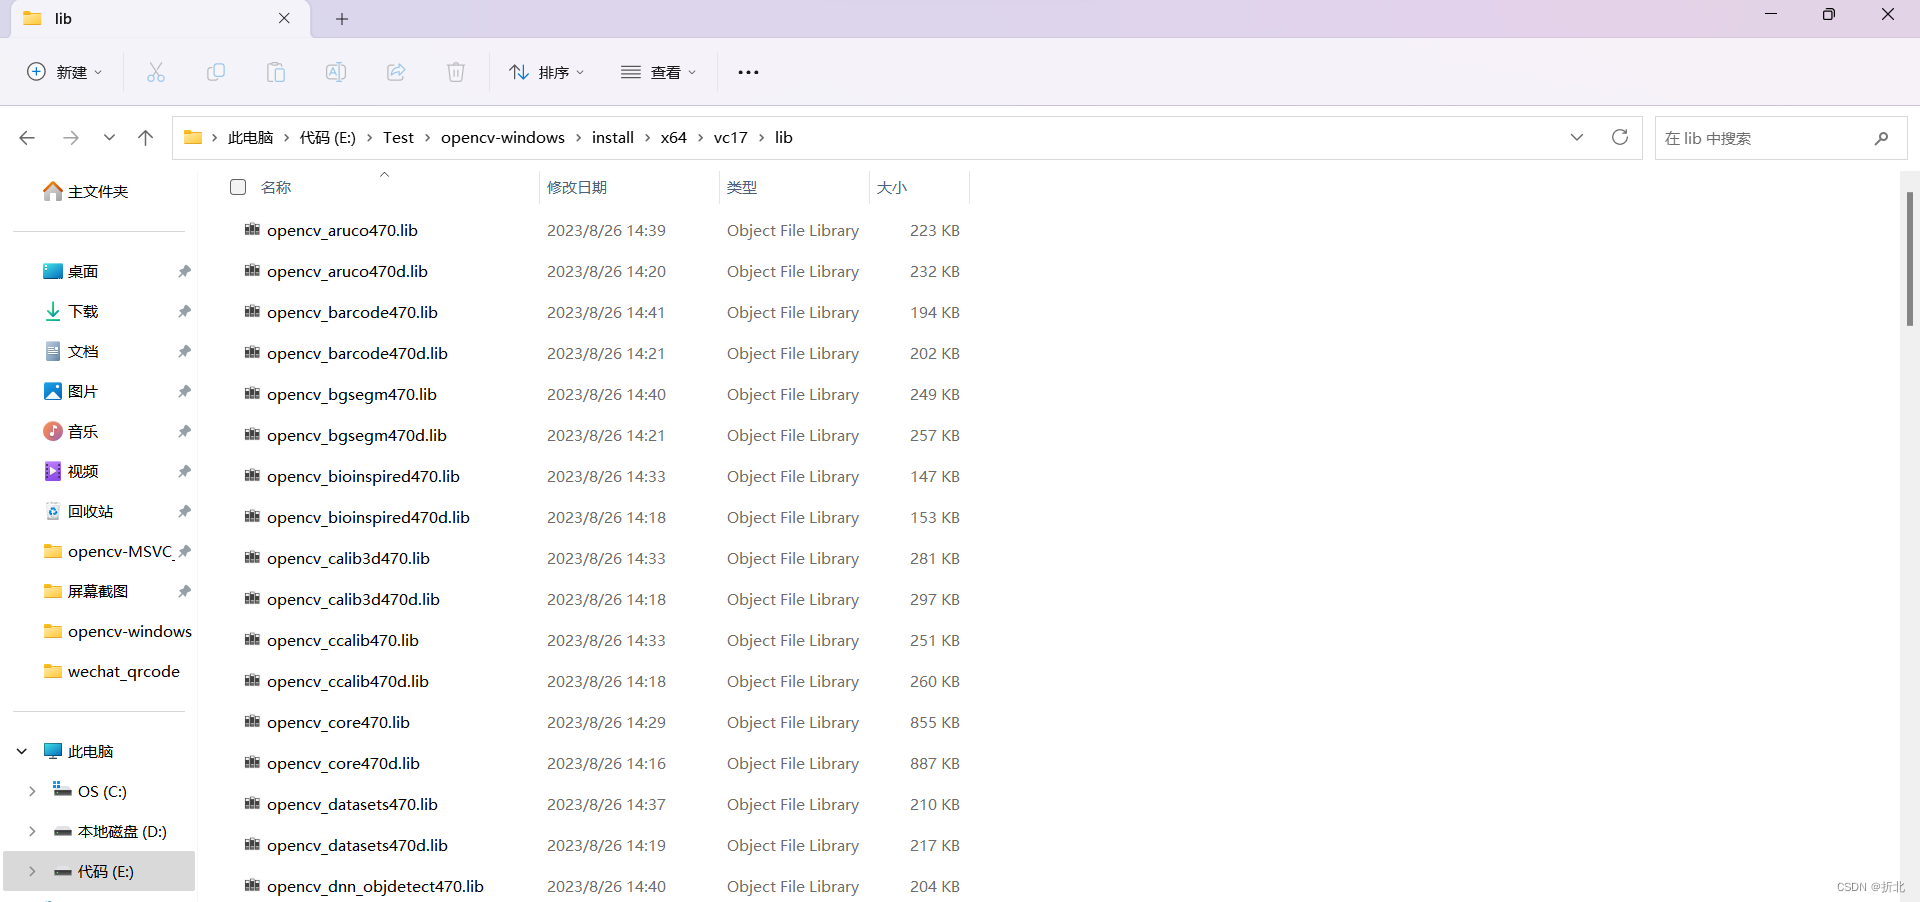Image resolution: width=1920 pixels, height=902 pixels.
Task: Navigate to vc17 breadcrumb
Action: pyautogui.click(x=731, y=138)
